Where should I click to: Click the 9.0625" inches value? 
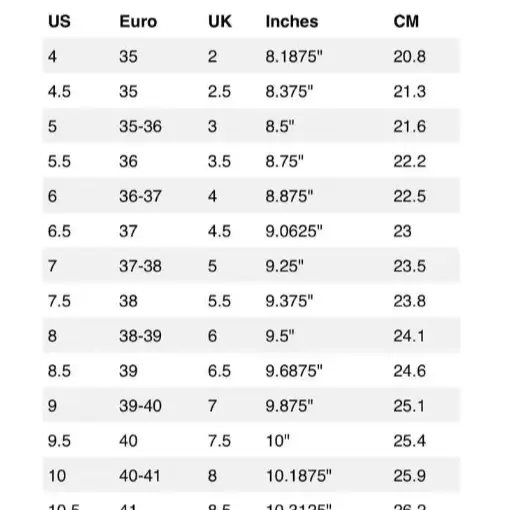[294, 231]
